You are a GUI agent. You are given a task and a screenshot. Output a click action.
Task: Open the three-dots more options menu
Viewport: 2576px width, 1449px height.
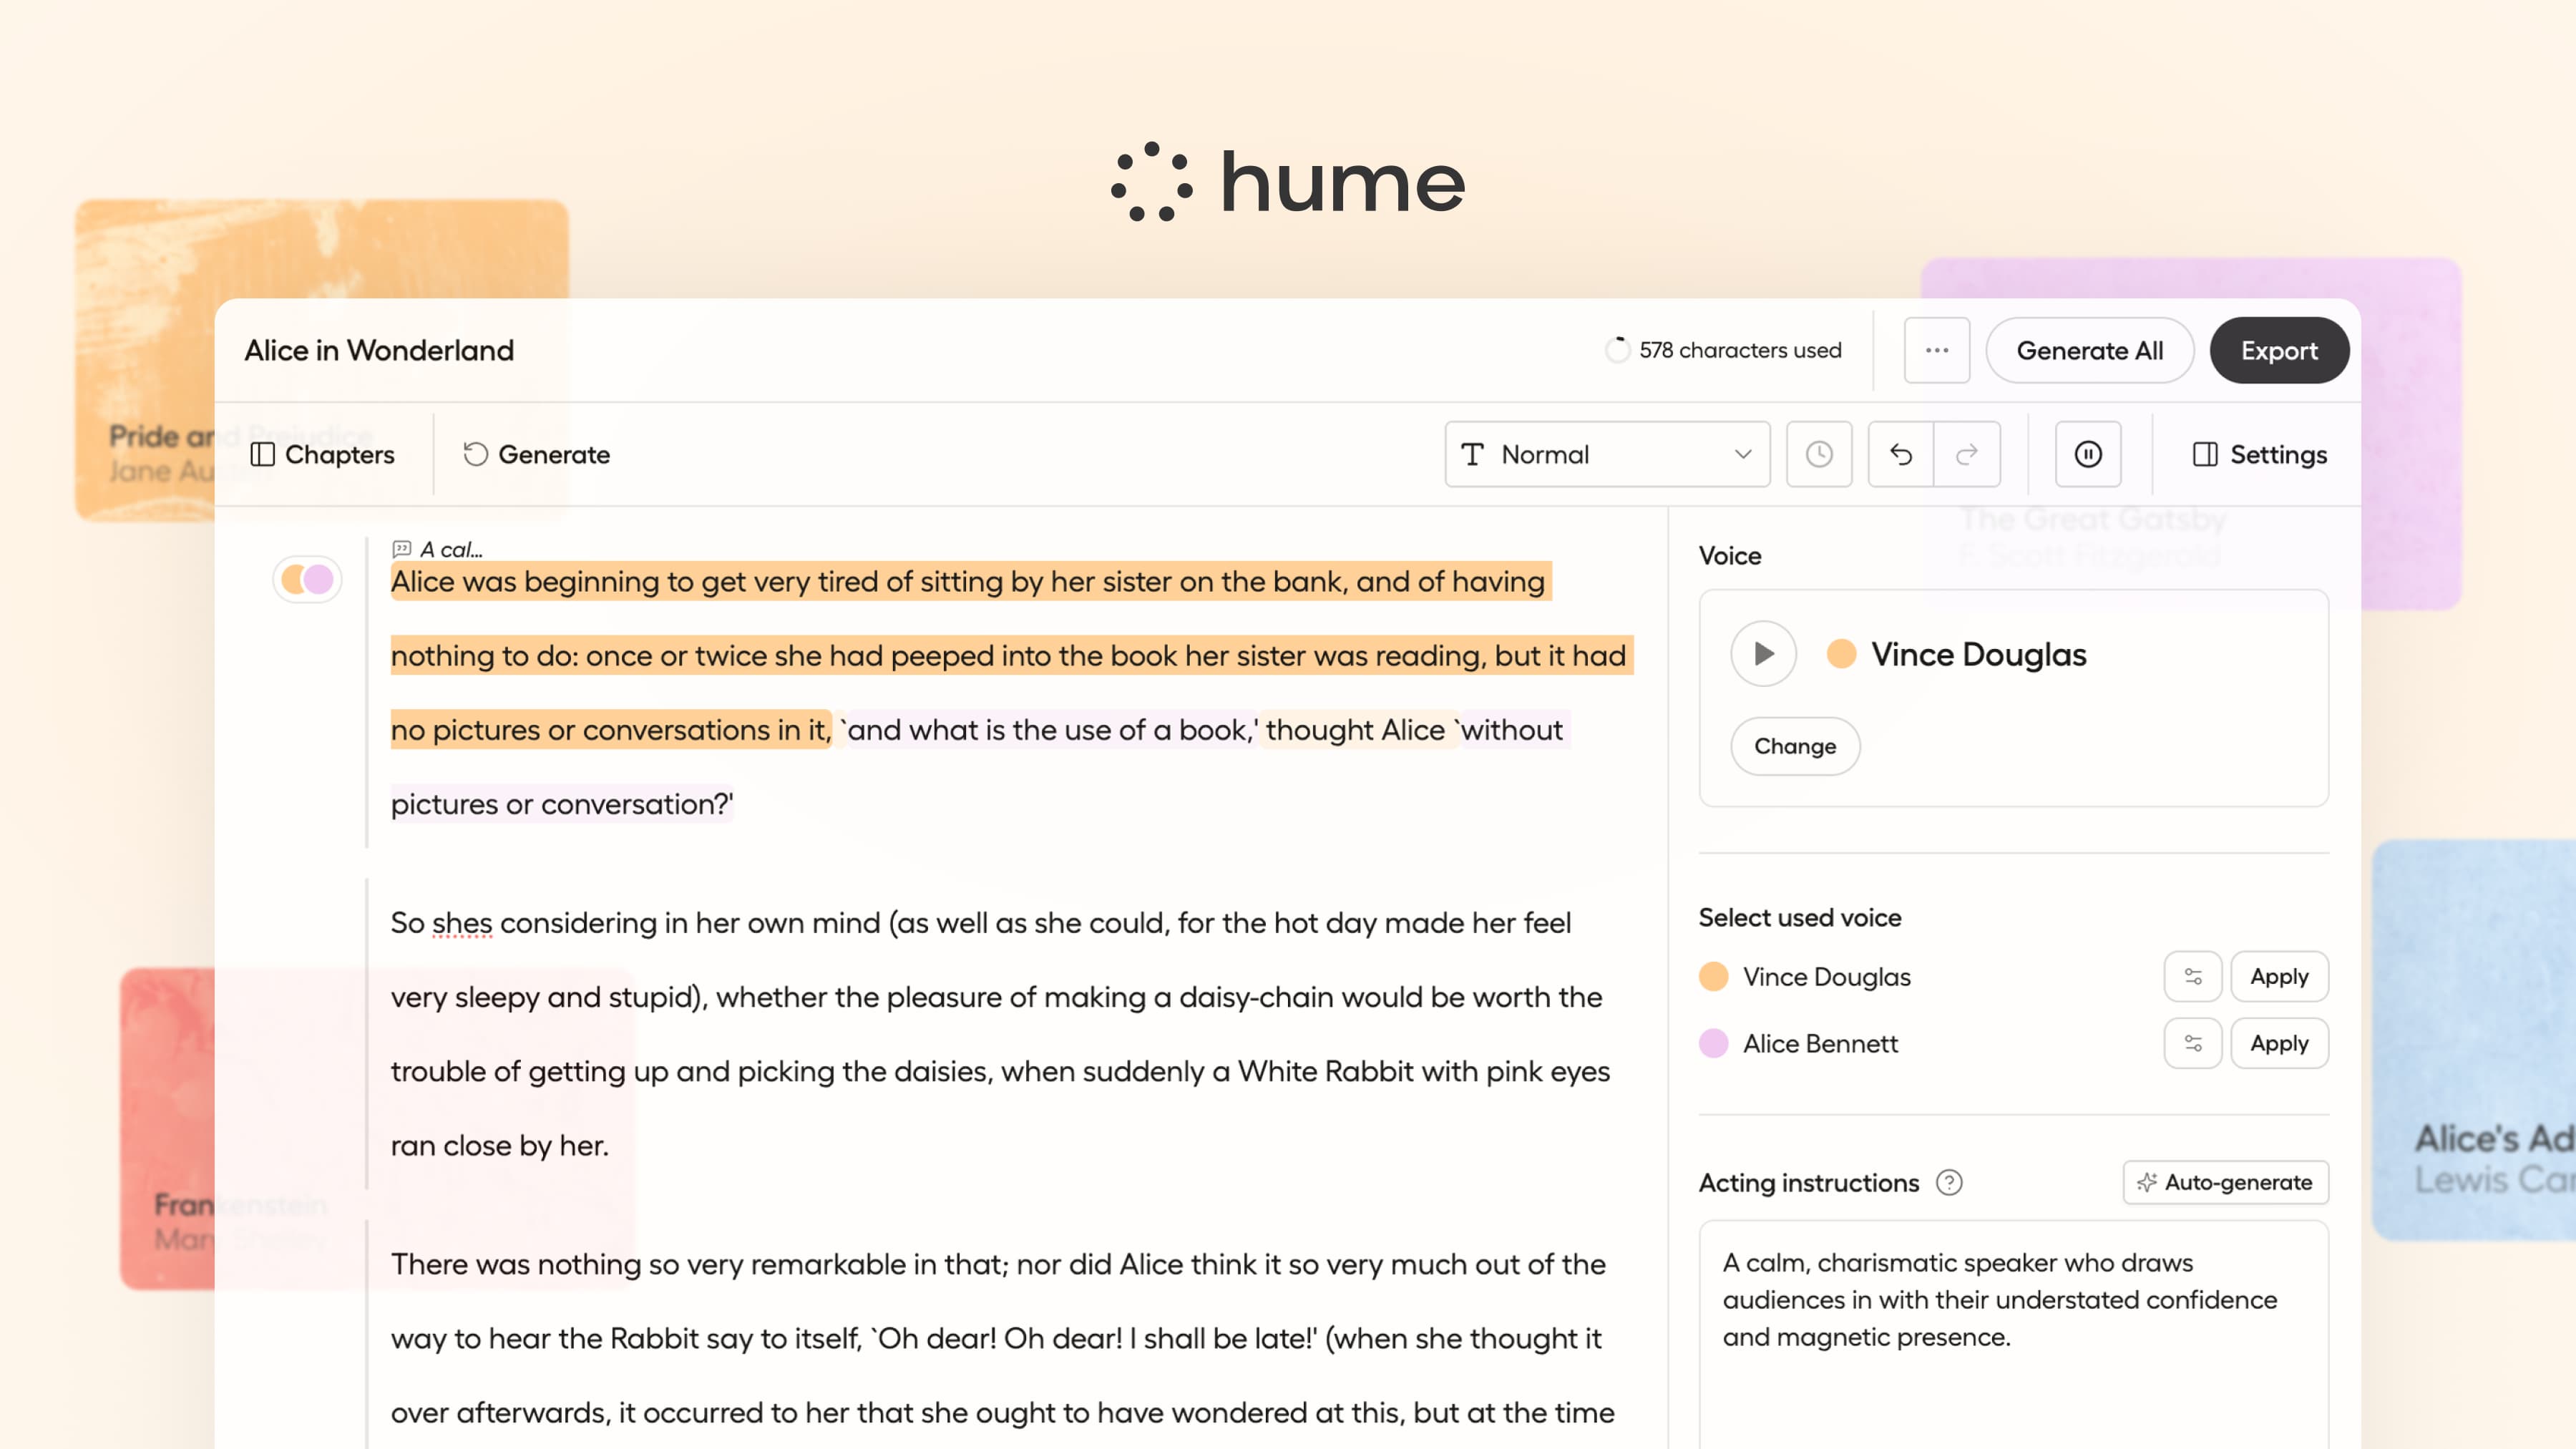point(1936,350)
